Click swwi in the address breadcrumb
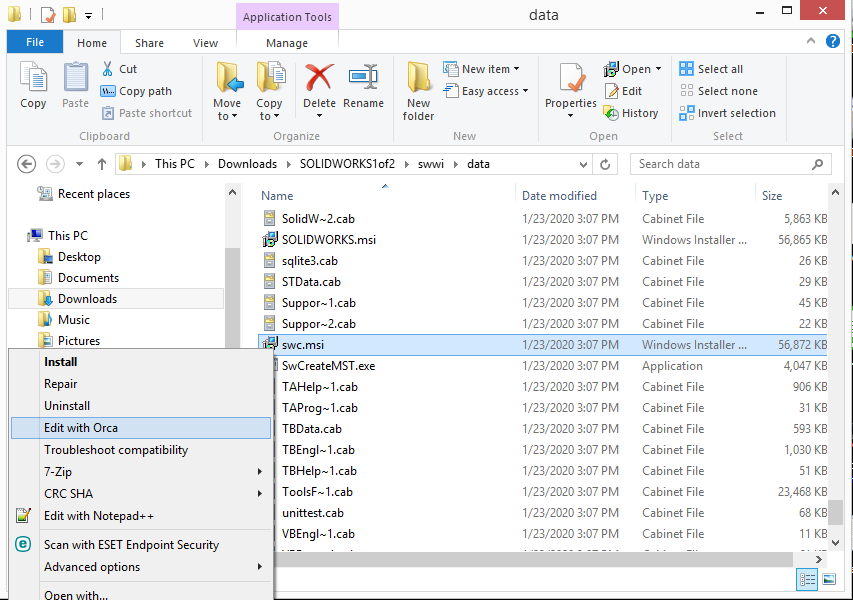Screen dimensions: 853x600 pos(431,164)
